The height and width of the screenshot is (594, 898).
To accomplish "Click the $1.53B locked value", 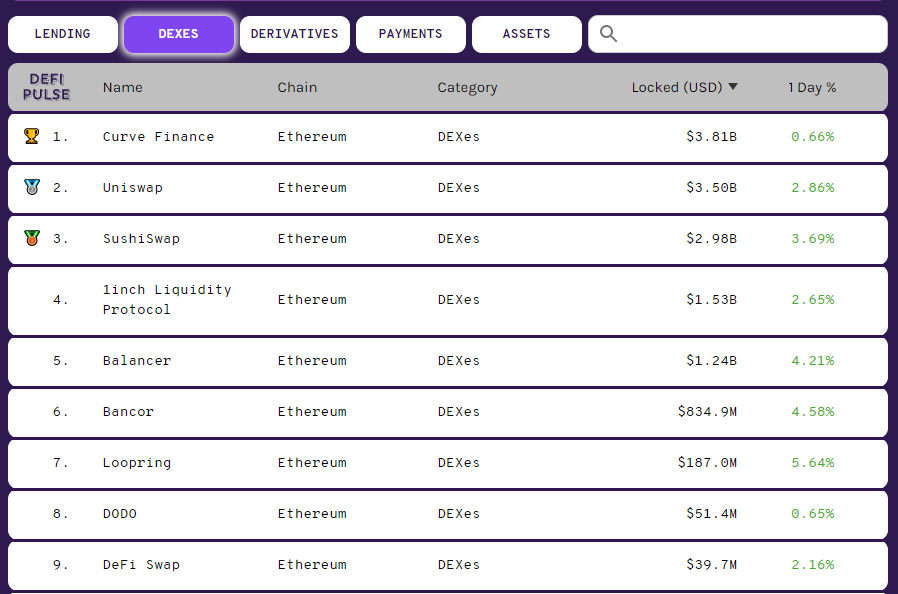I will [x=711, y=300].
